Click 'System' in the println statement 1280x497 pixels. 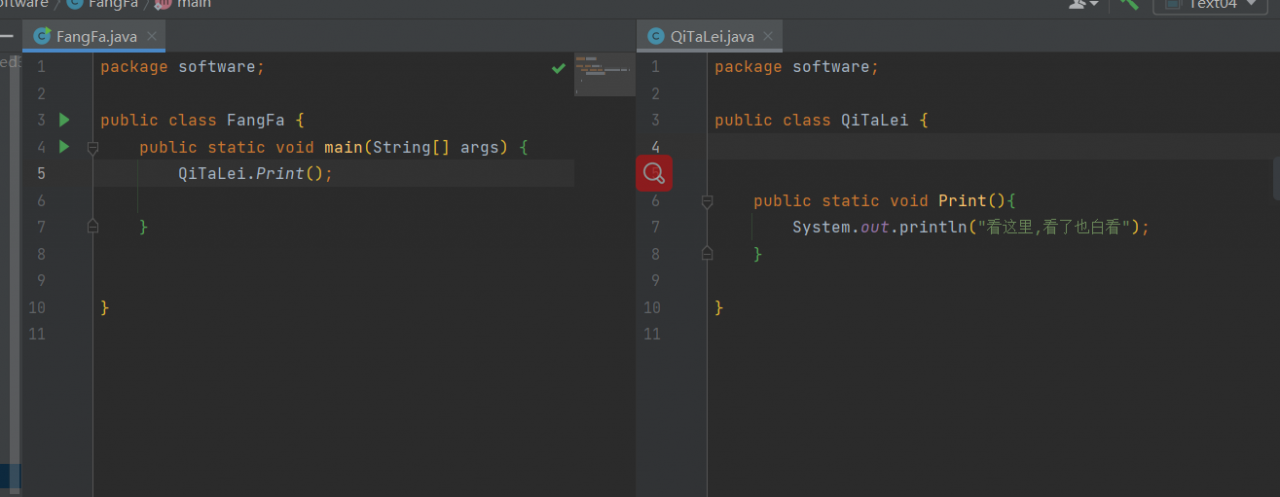821,228
